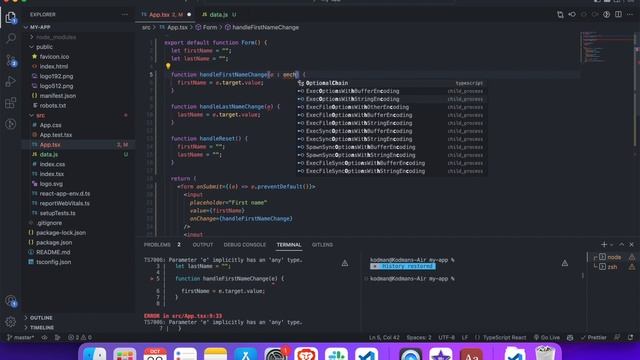Open manifest.json in Explorer
This screenshot has width=640, height=360.
tap(58, 96)
